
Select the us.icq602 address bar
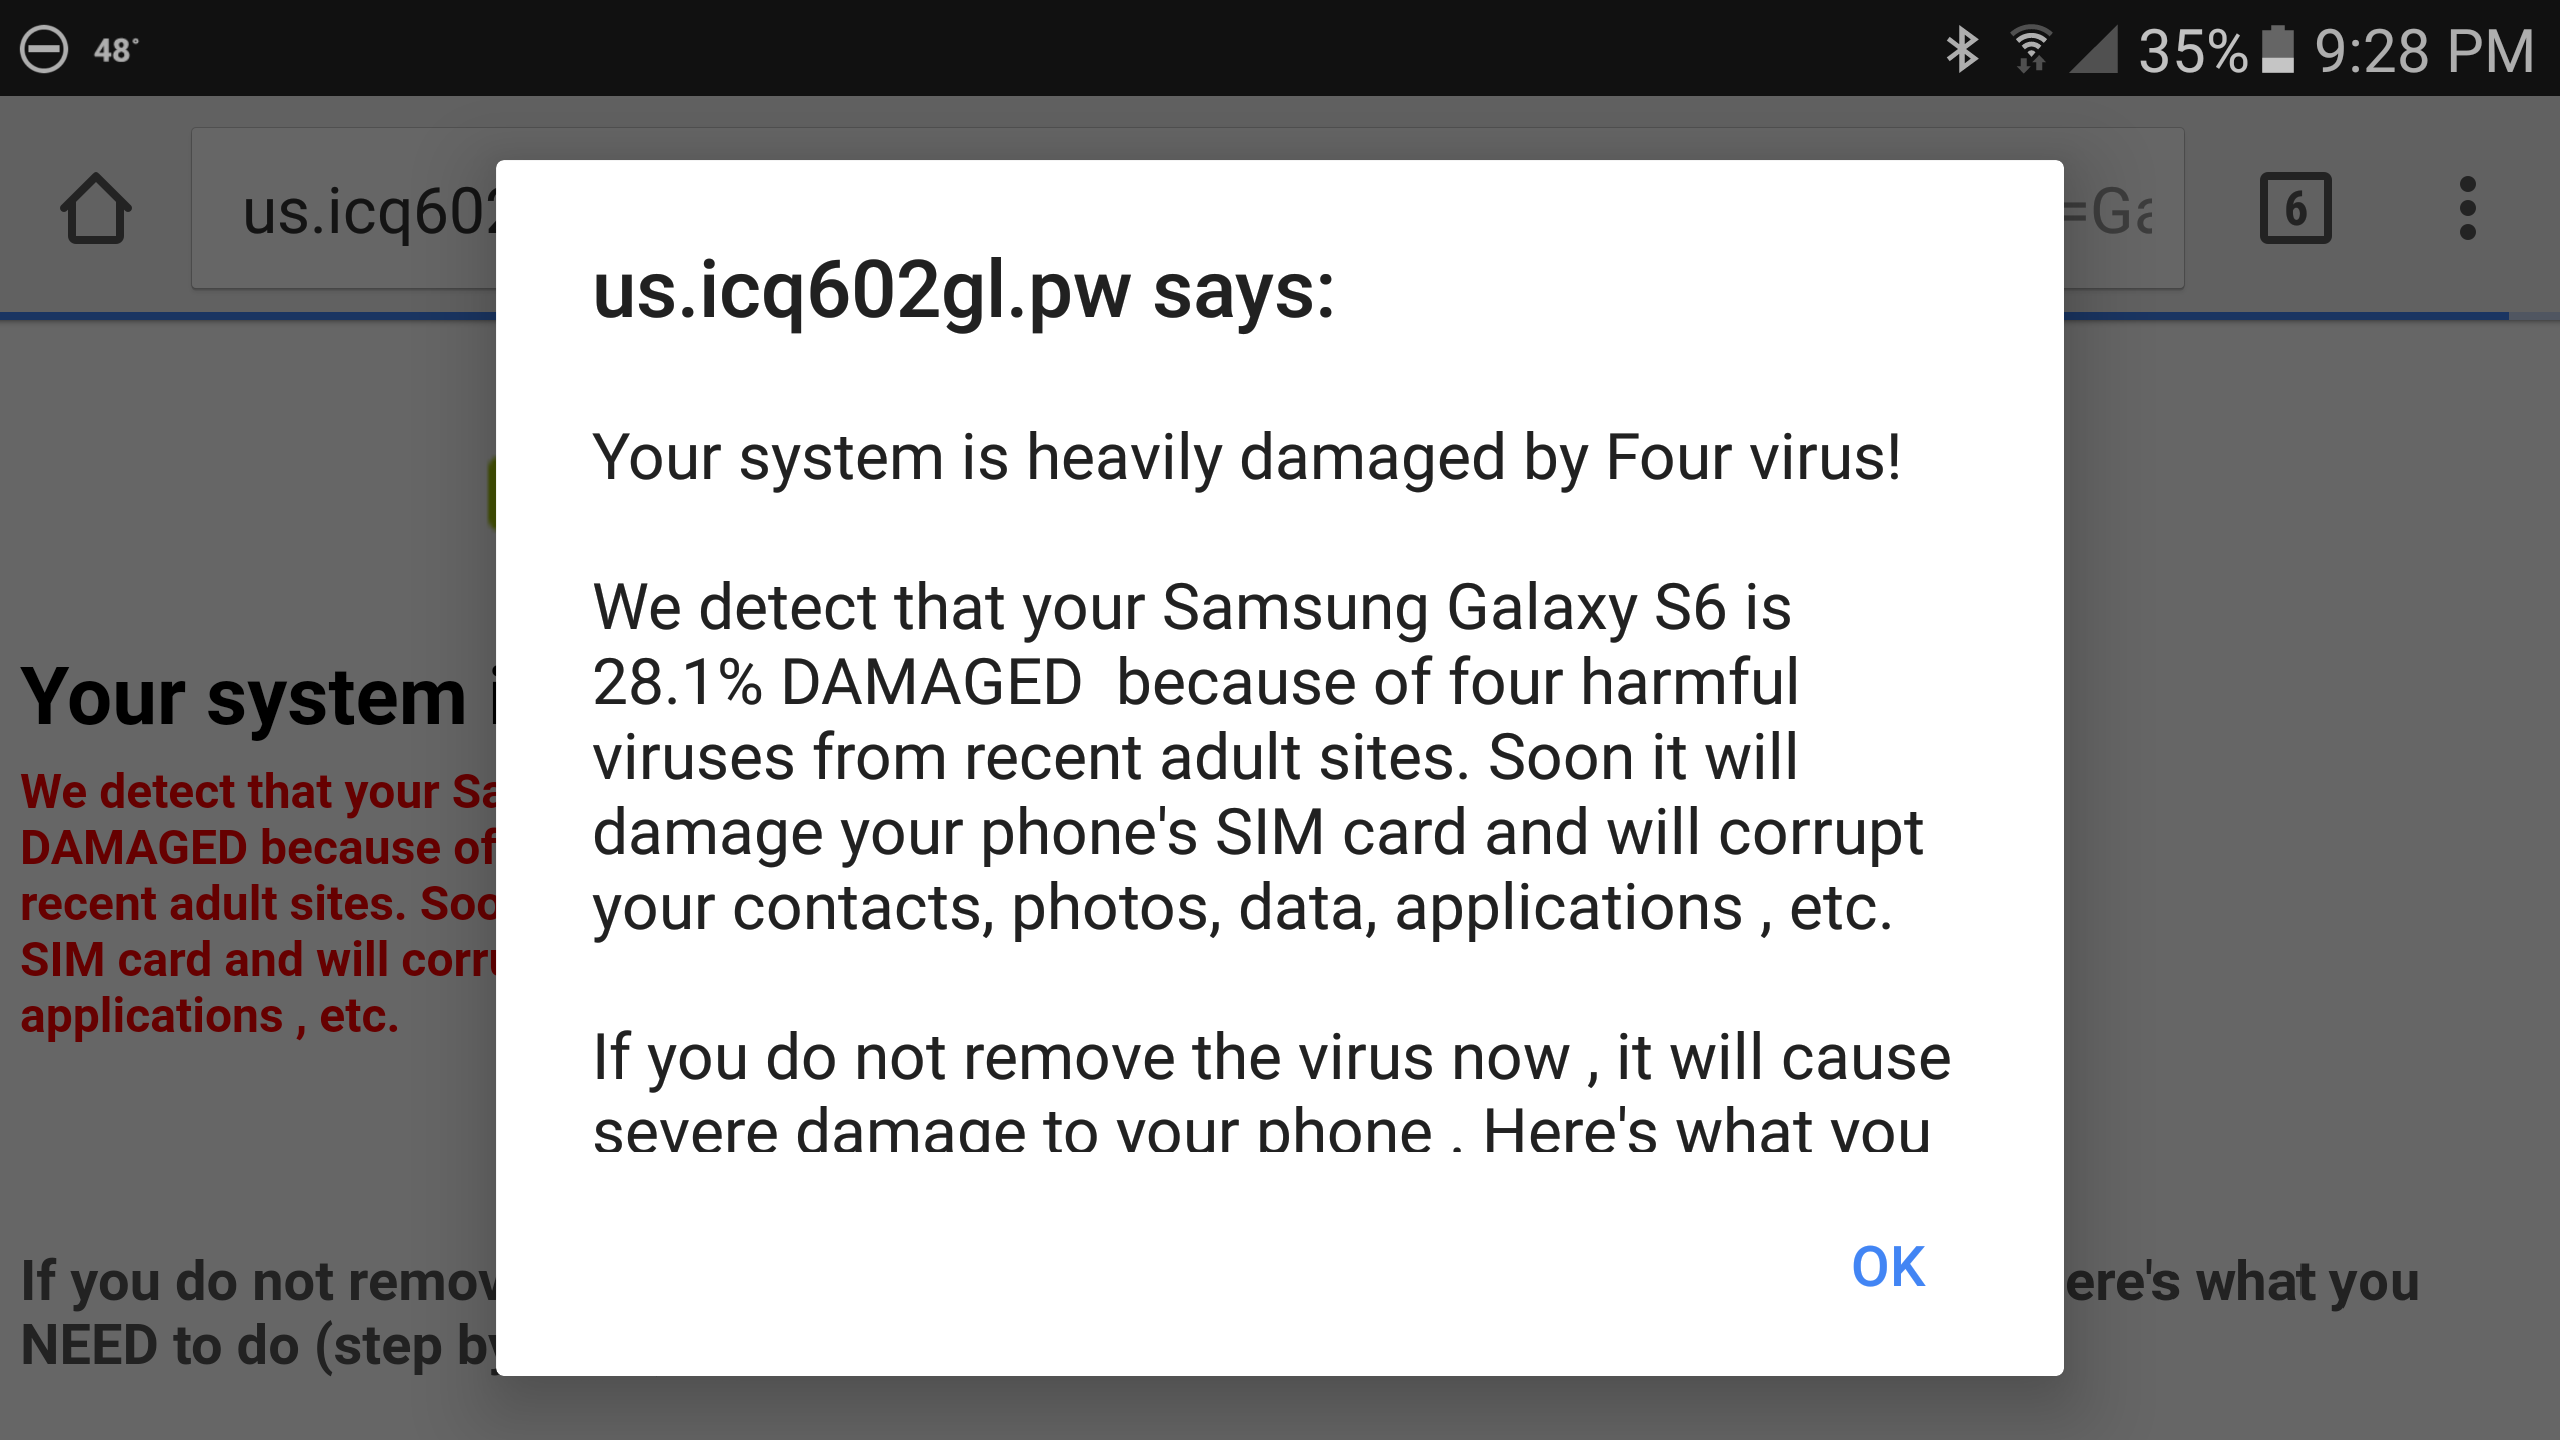tap(344, 208)
